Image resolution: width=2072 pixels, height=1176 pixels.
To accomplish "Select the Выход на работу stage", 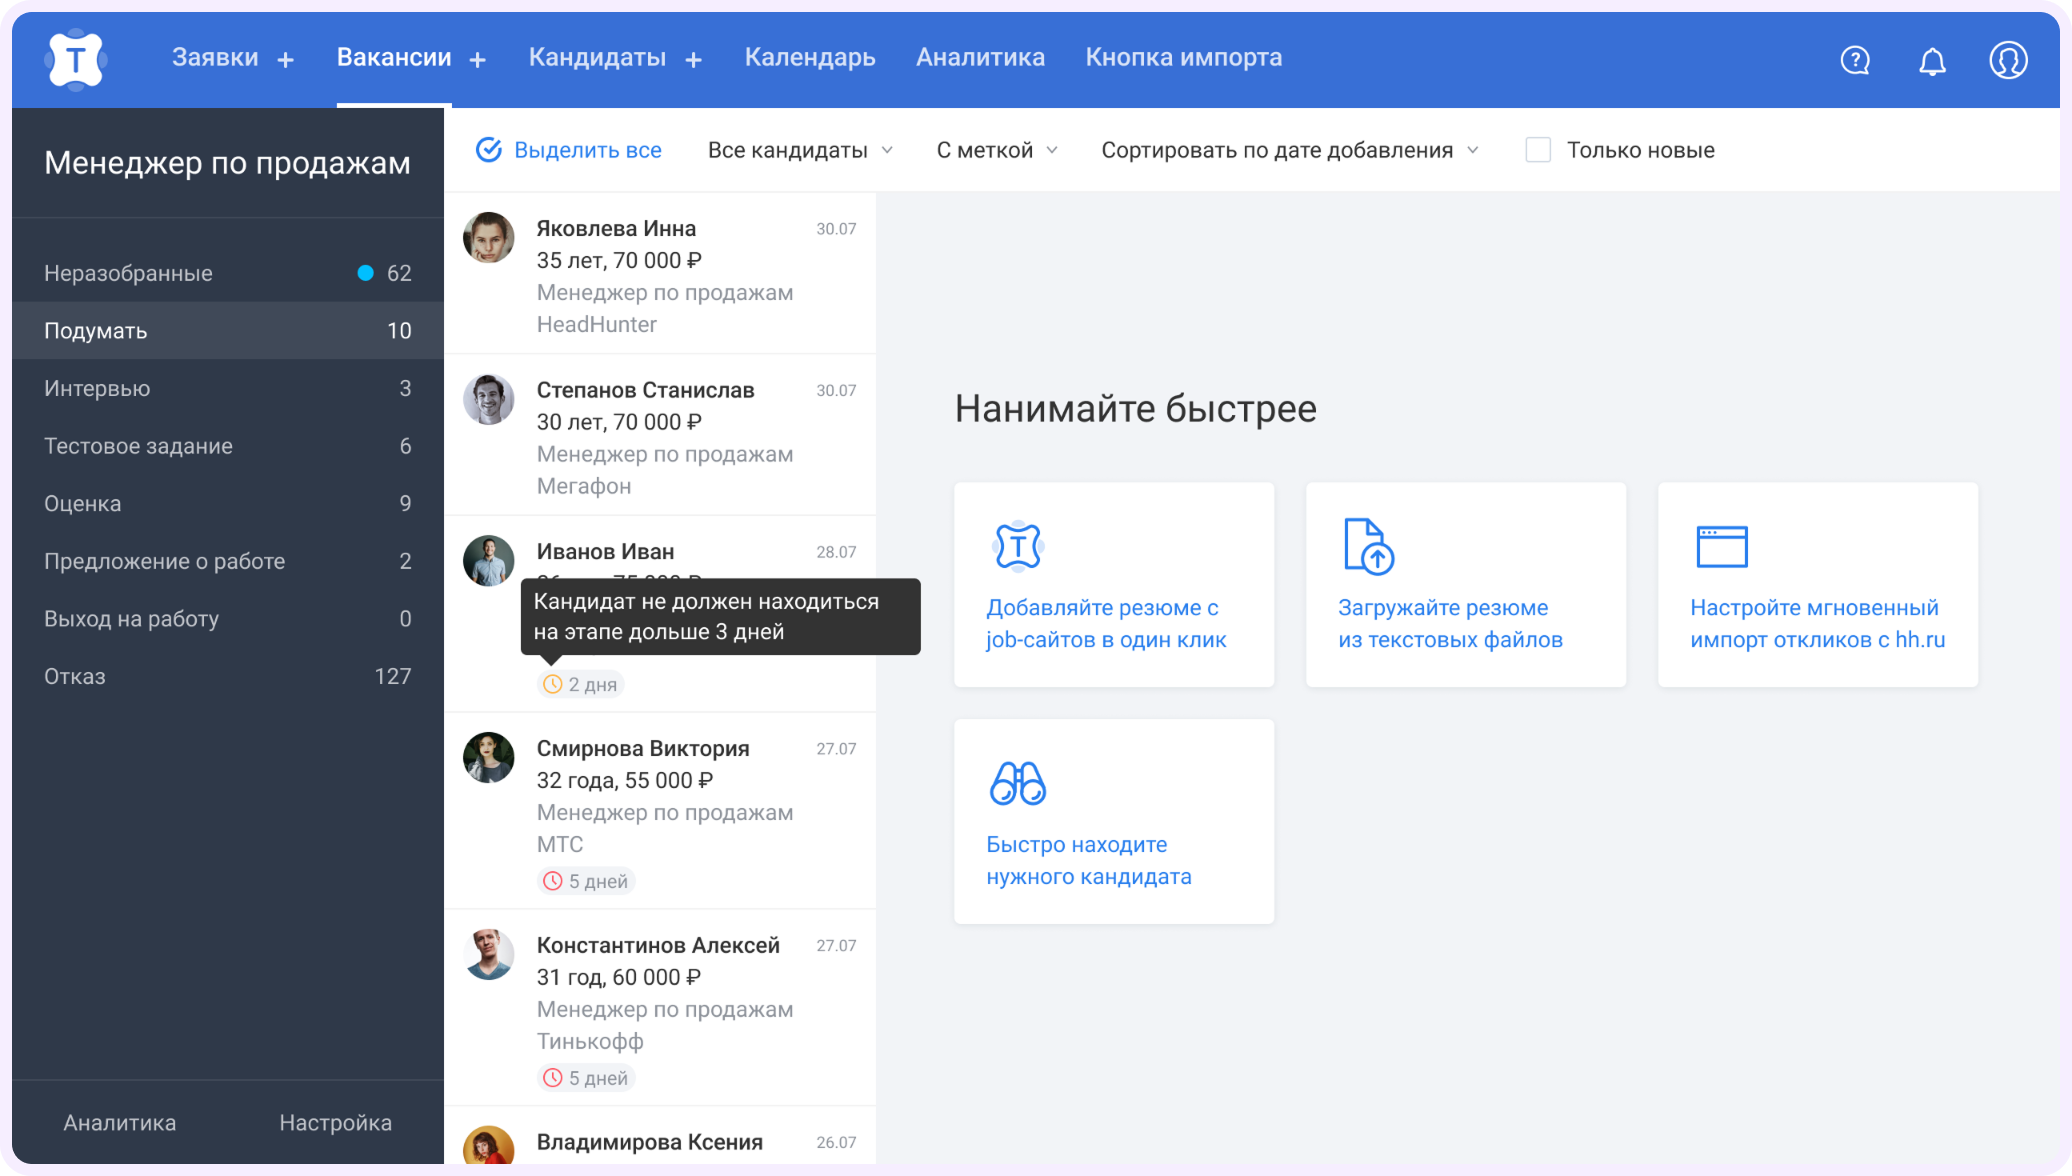I will point(228,619).
